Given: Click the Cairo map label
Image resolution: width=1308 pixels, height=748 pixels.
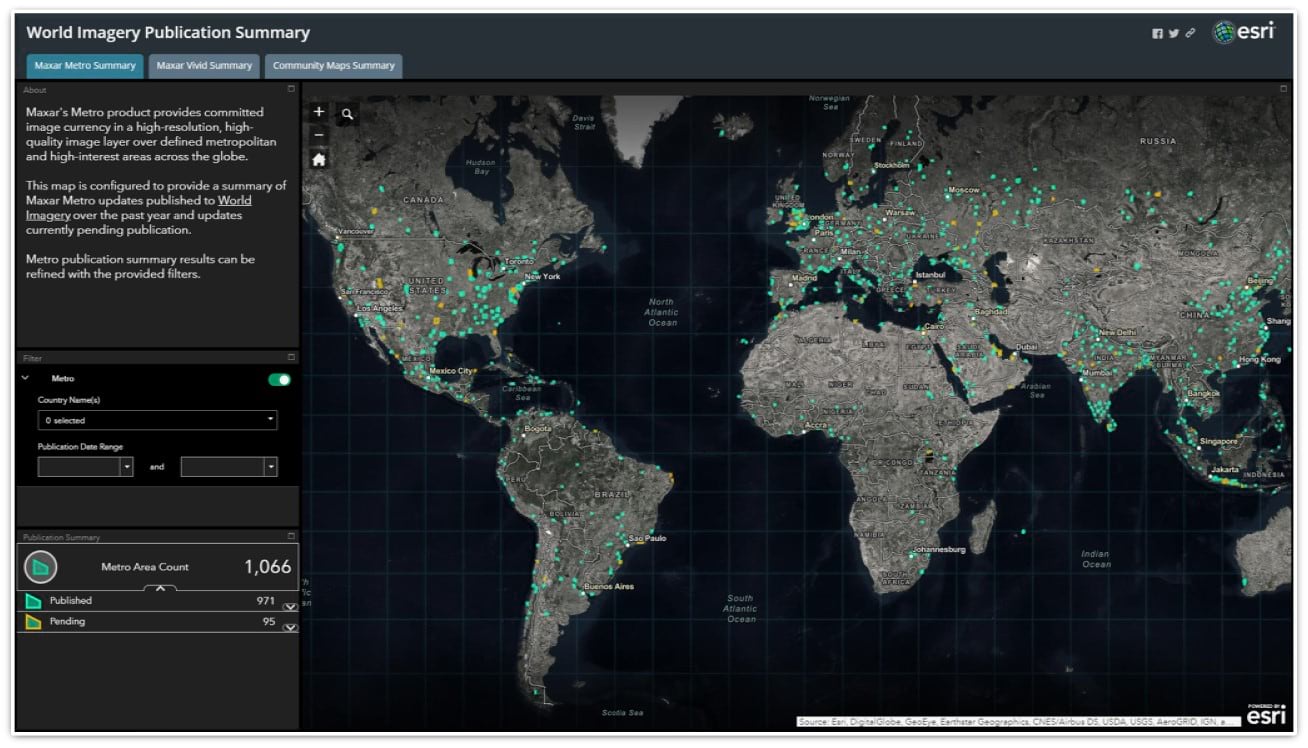Looking at the screenshot, I should [934, 326].
